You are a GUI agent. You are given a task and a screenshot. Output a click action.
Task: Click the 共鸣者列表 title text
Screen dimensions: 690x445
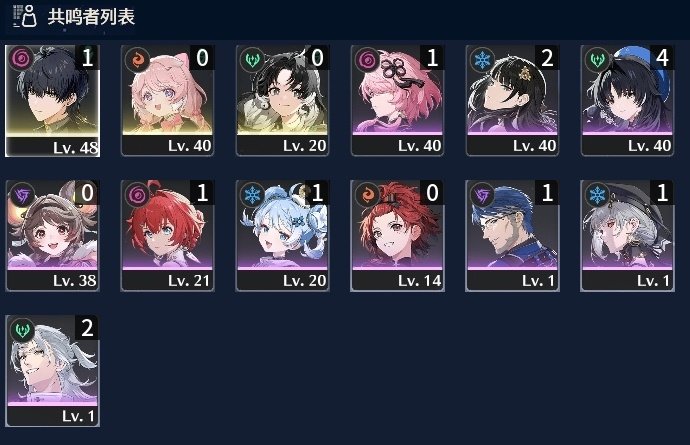pyautogui.click(x=91, y=17)
